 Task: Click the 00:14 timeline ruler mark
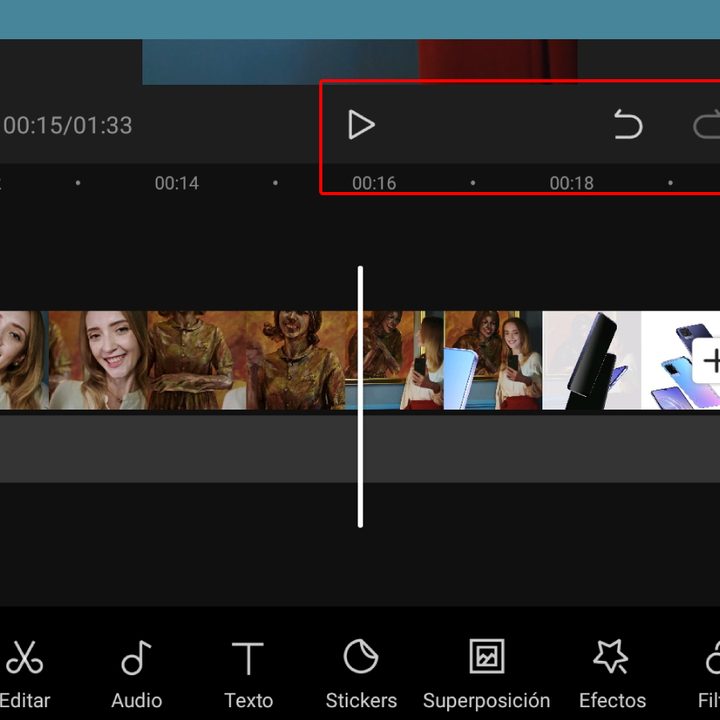pyautogui.click(x=176, y=183)
